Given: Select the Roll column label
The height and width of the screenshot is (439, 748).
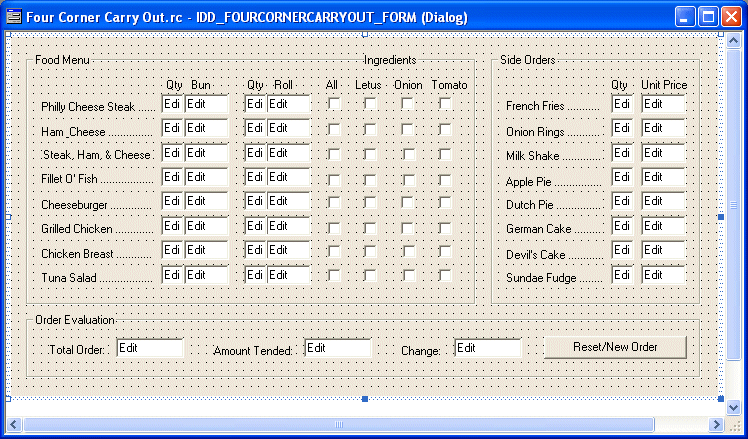Looking at the screenshot, I should click(x=283, y=85).
